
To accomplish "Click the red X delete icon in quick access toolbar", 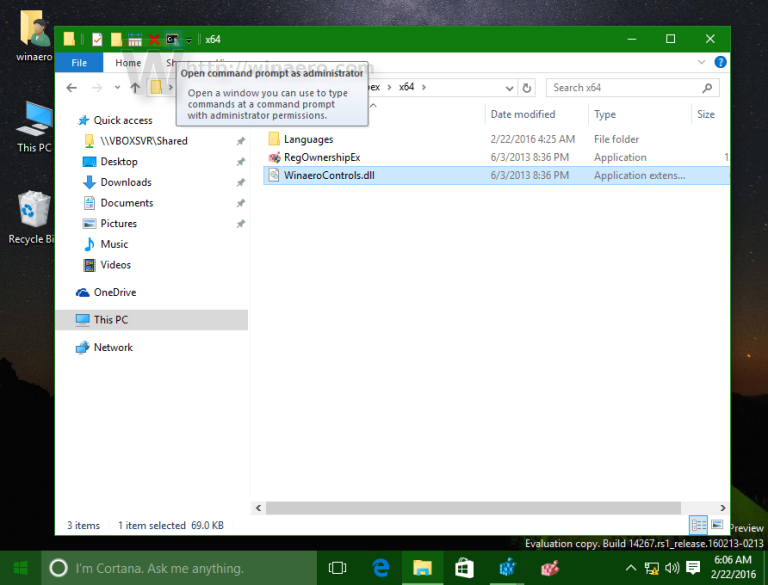I will pyautogui.click(x=154, y=40).
